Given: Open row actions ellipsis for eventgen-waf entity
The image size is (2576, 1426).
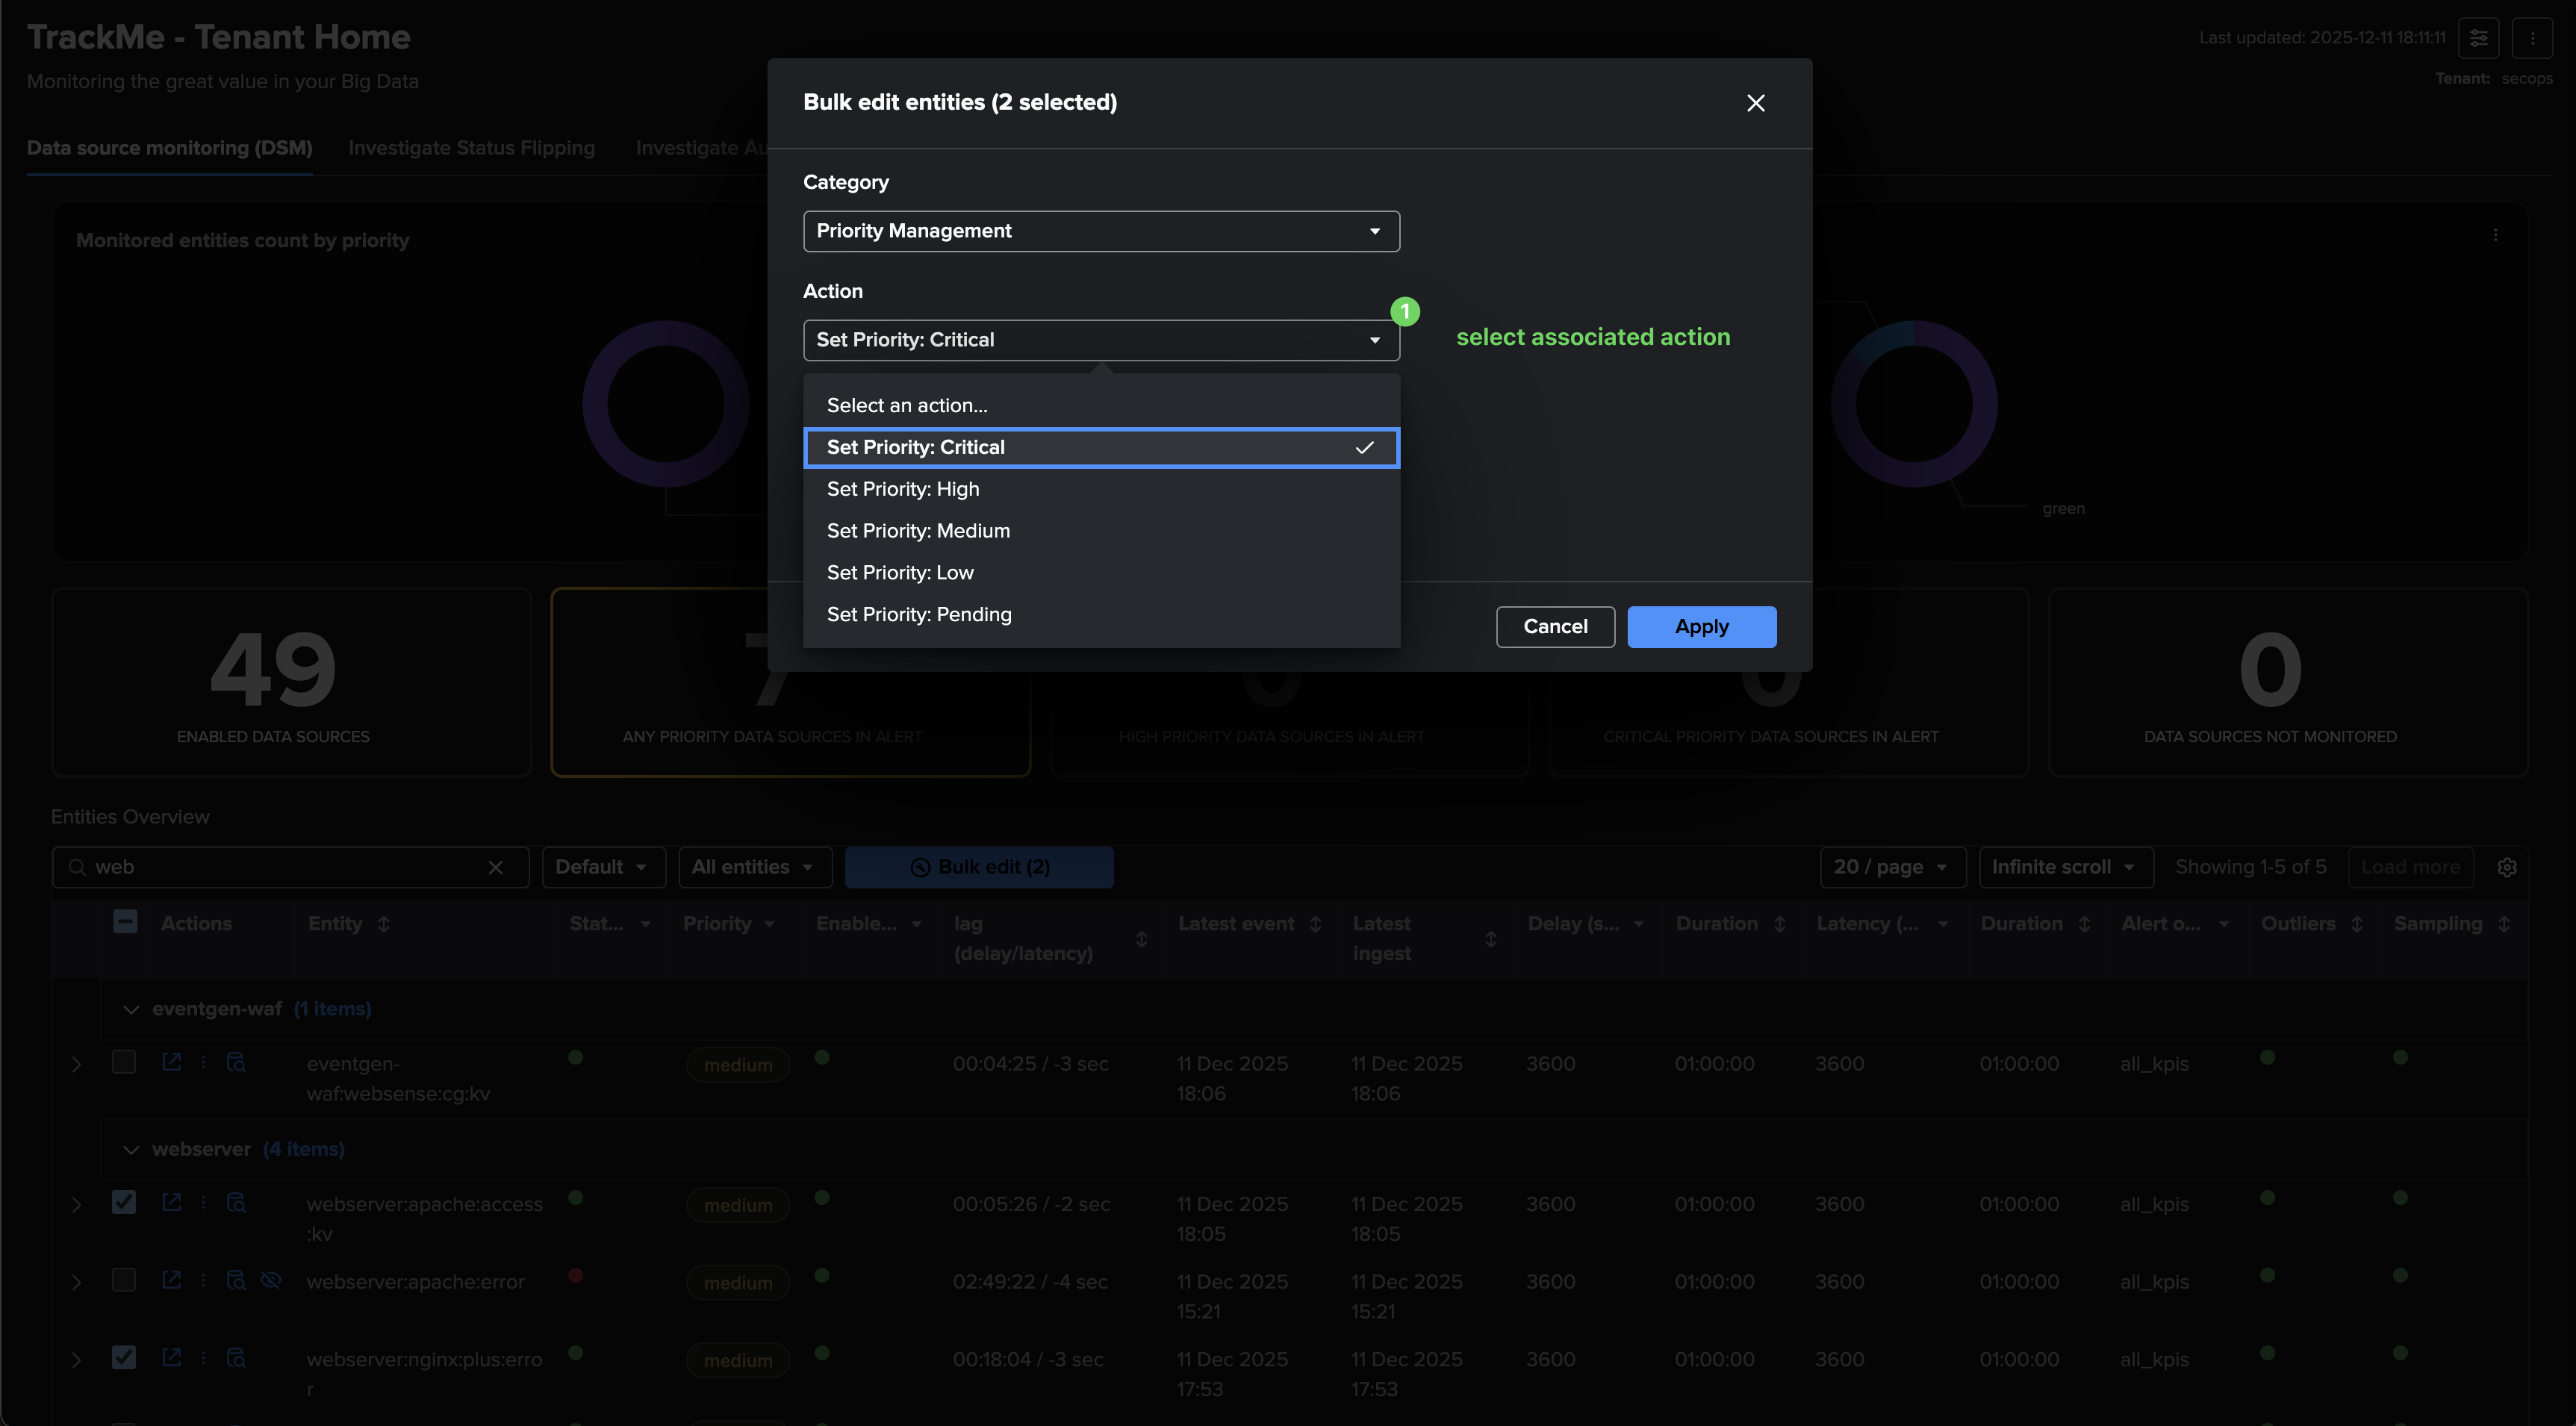Looking at the screenshot, I should 204,1062.
